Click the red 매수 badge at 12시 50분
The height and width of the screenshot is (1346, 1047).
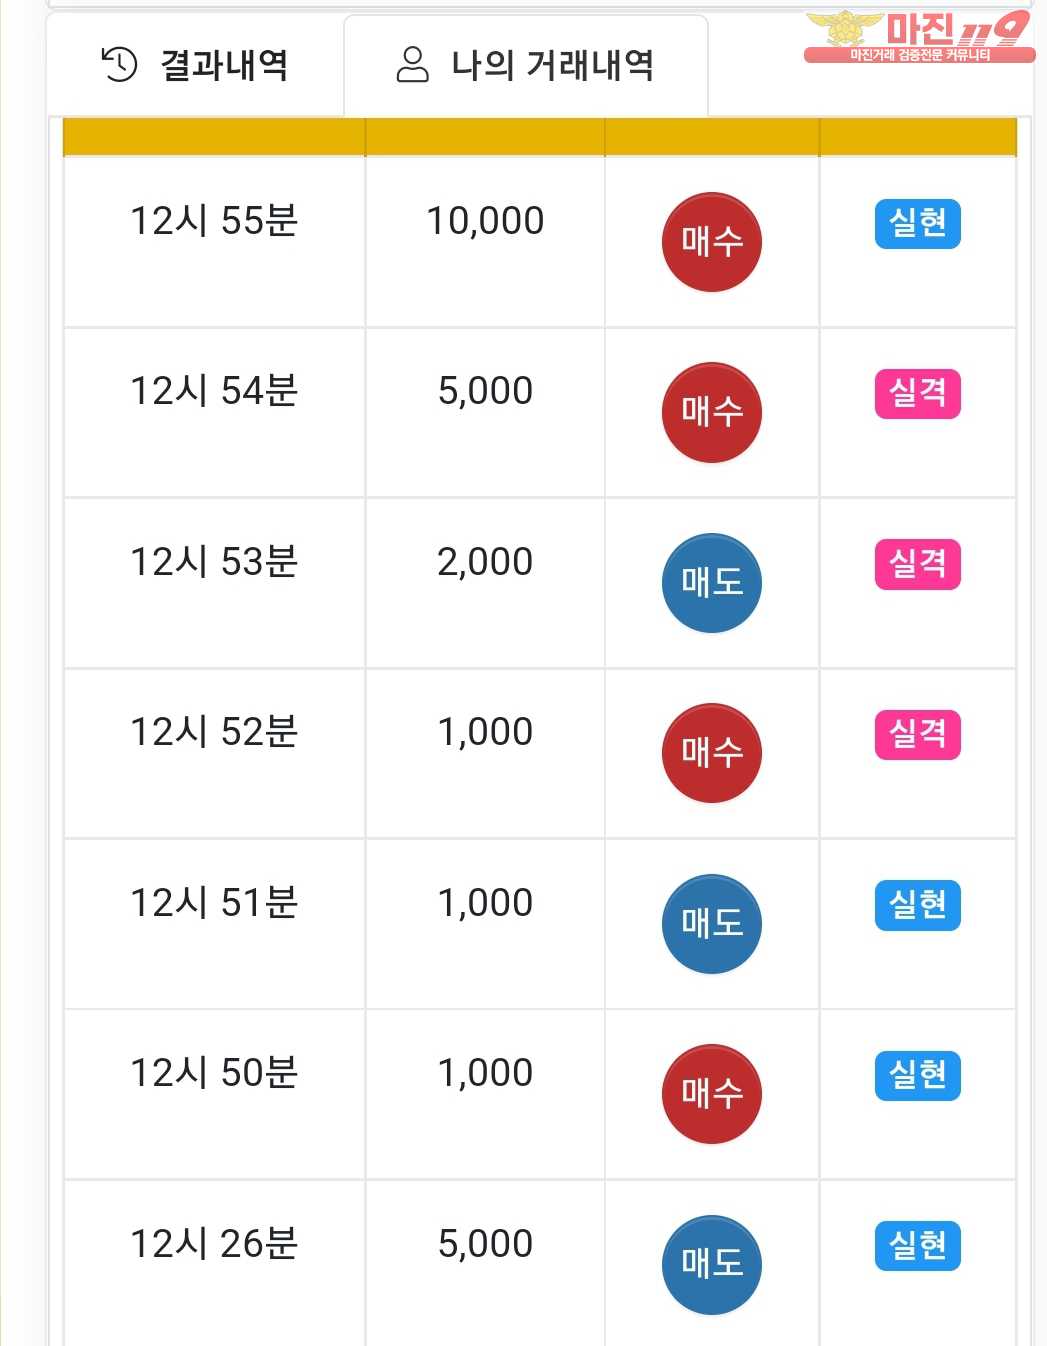pos(712,1094)
